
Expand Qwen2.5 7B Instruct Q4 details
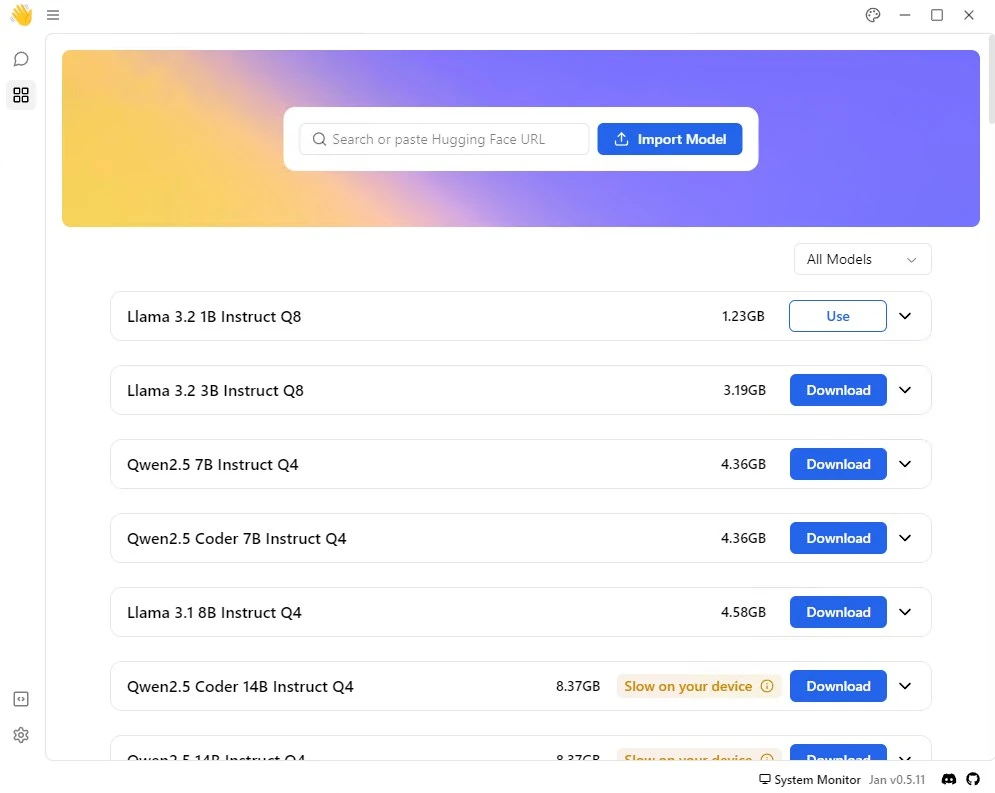pos(905,464)
